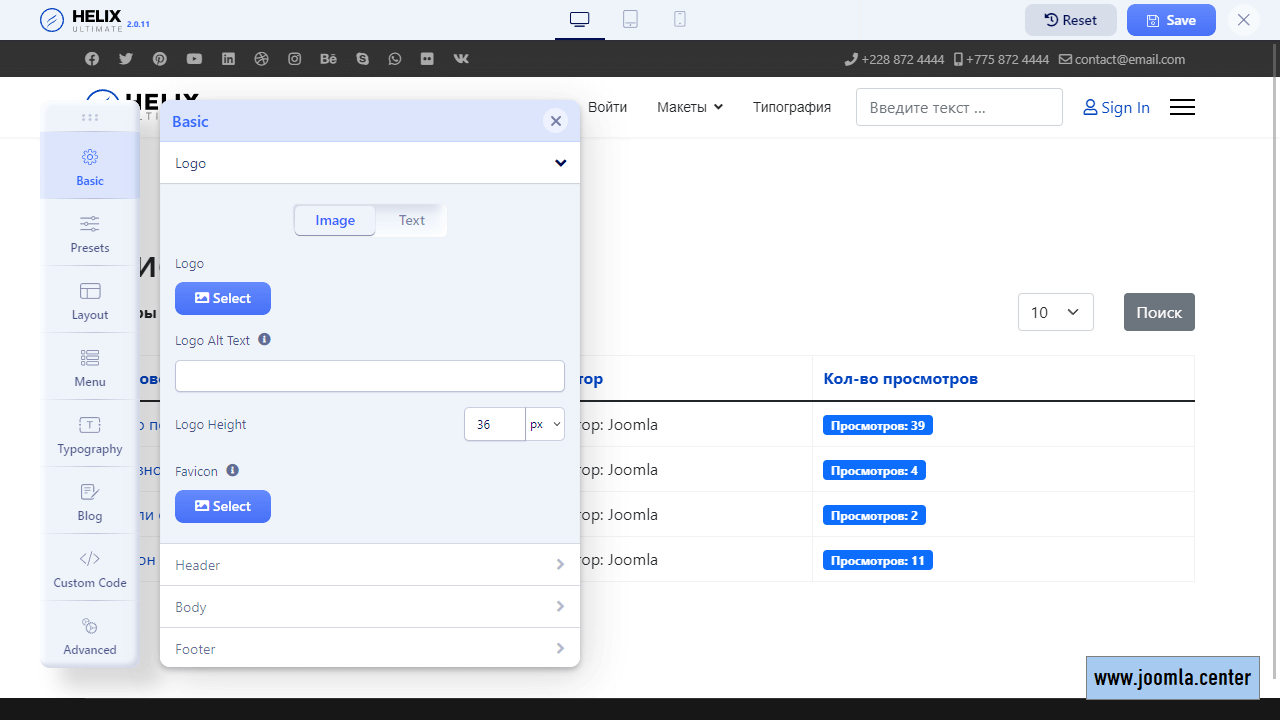Switch logo type to Text
This screenshot has width=1280, height=720.
click(x=411, y=221)
